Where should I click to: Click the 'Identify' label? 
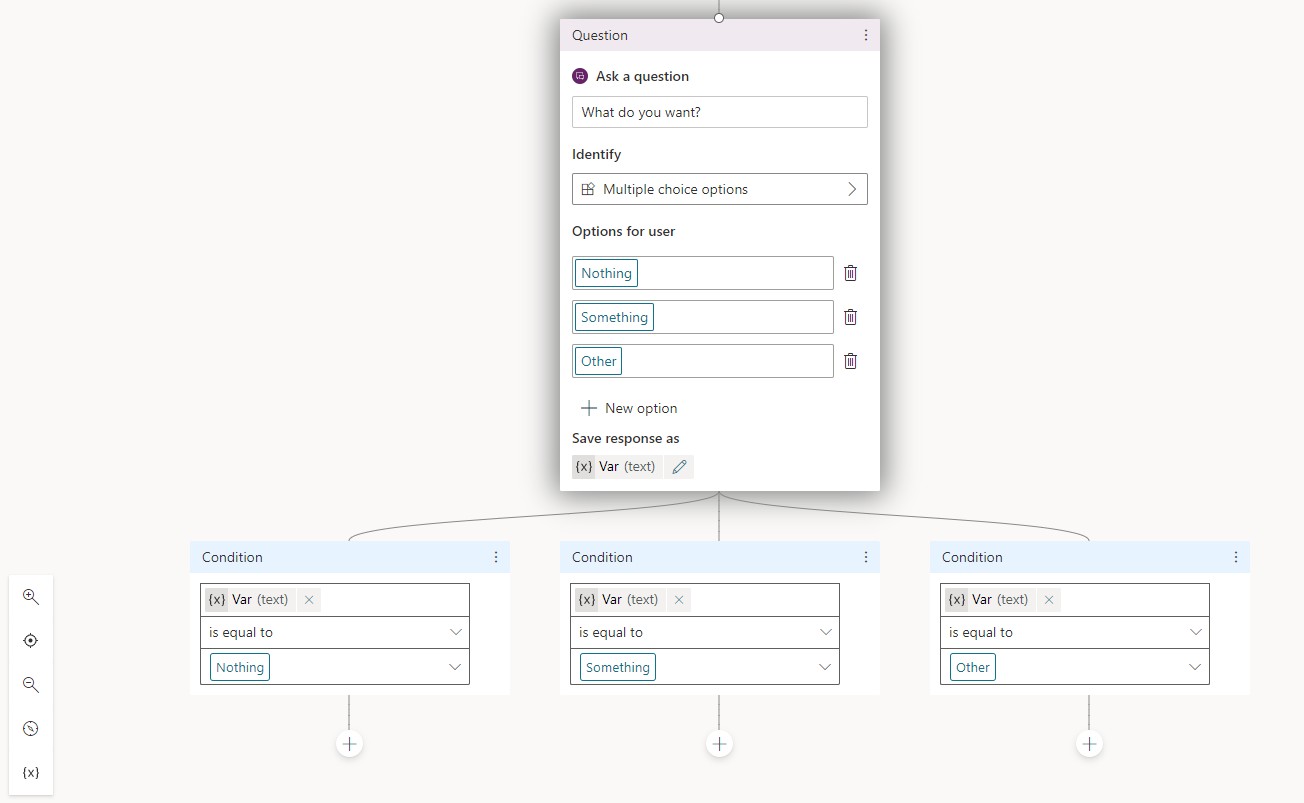coord(597,154)
